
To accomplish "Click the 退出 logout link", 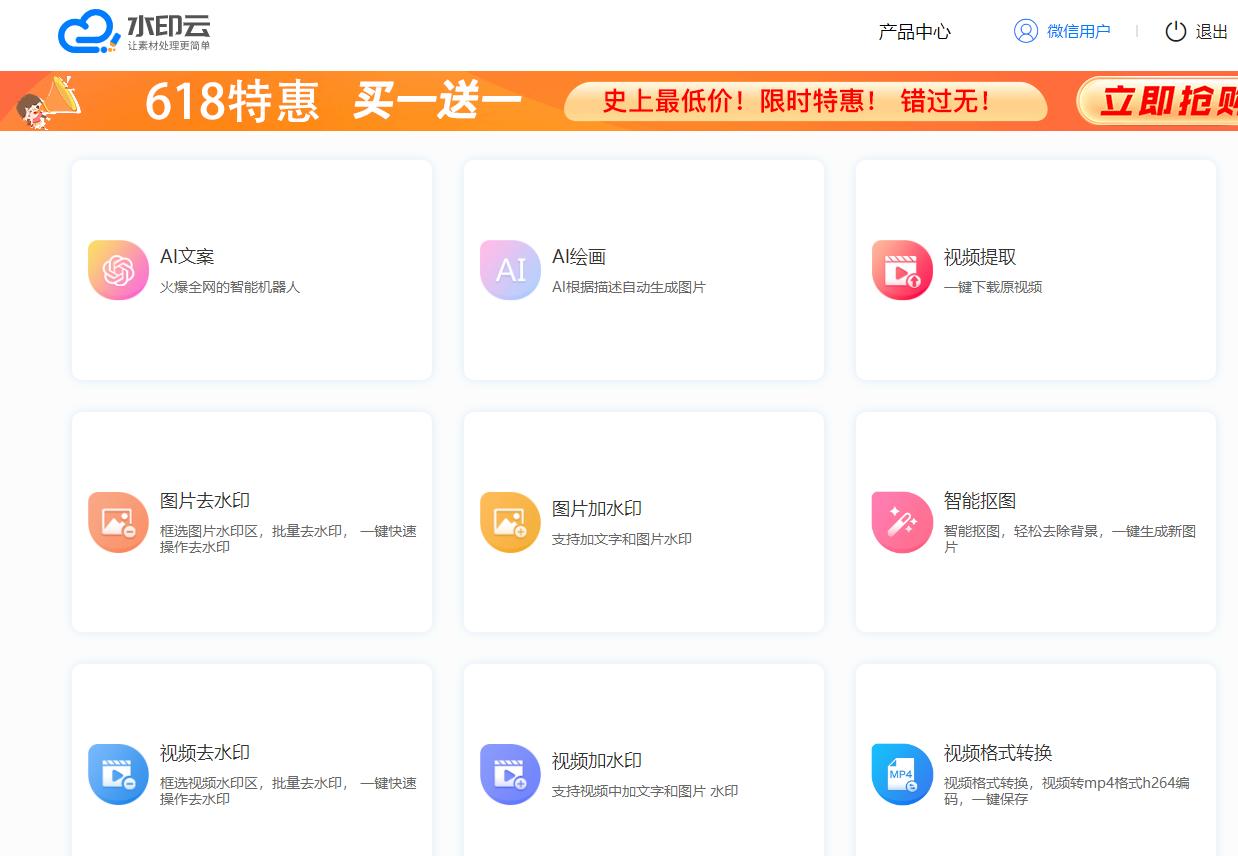I will point(1213,32).
